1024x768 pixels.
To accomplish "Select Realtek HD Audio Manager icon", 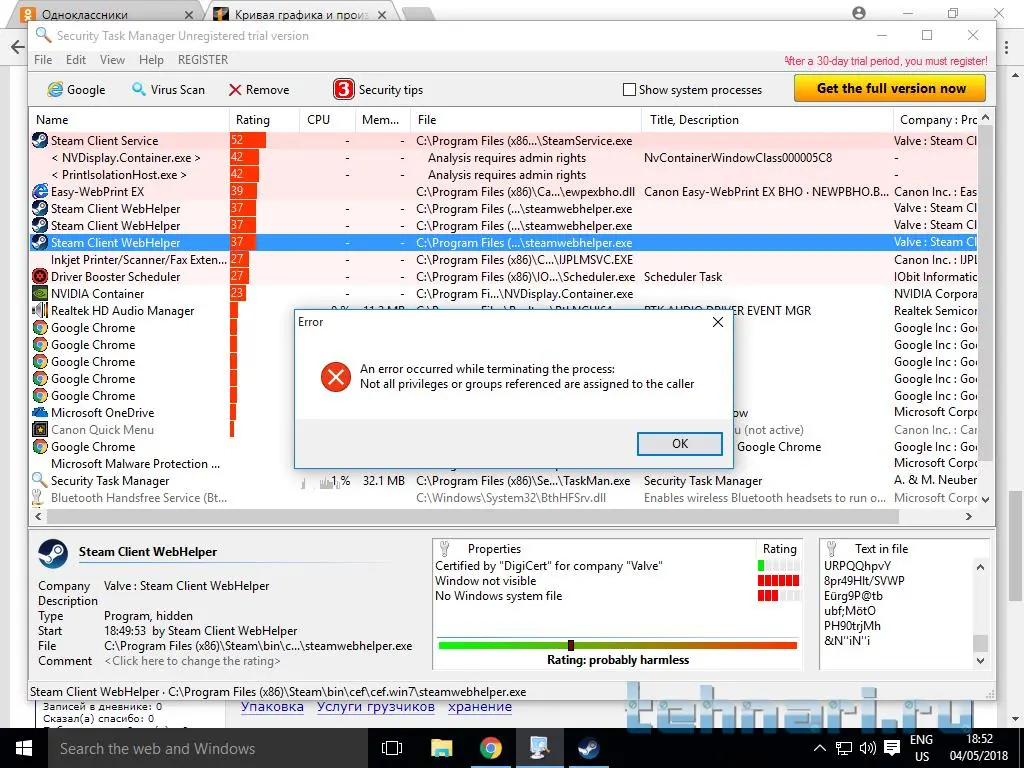I will [40, 310].
